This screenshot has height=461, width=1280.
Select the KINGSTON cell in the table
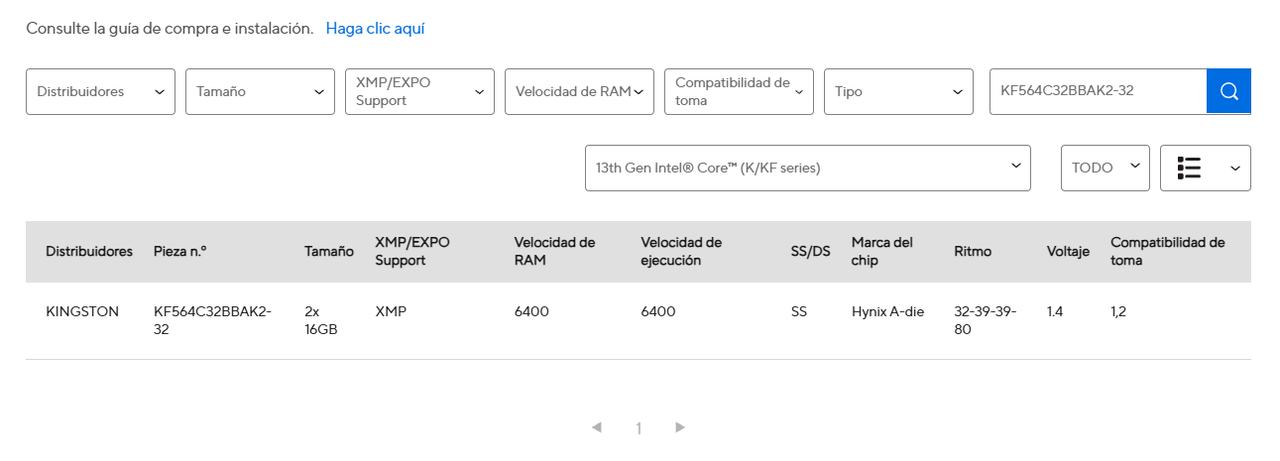coord(82,312)
